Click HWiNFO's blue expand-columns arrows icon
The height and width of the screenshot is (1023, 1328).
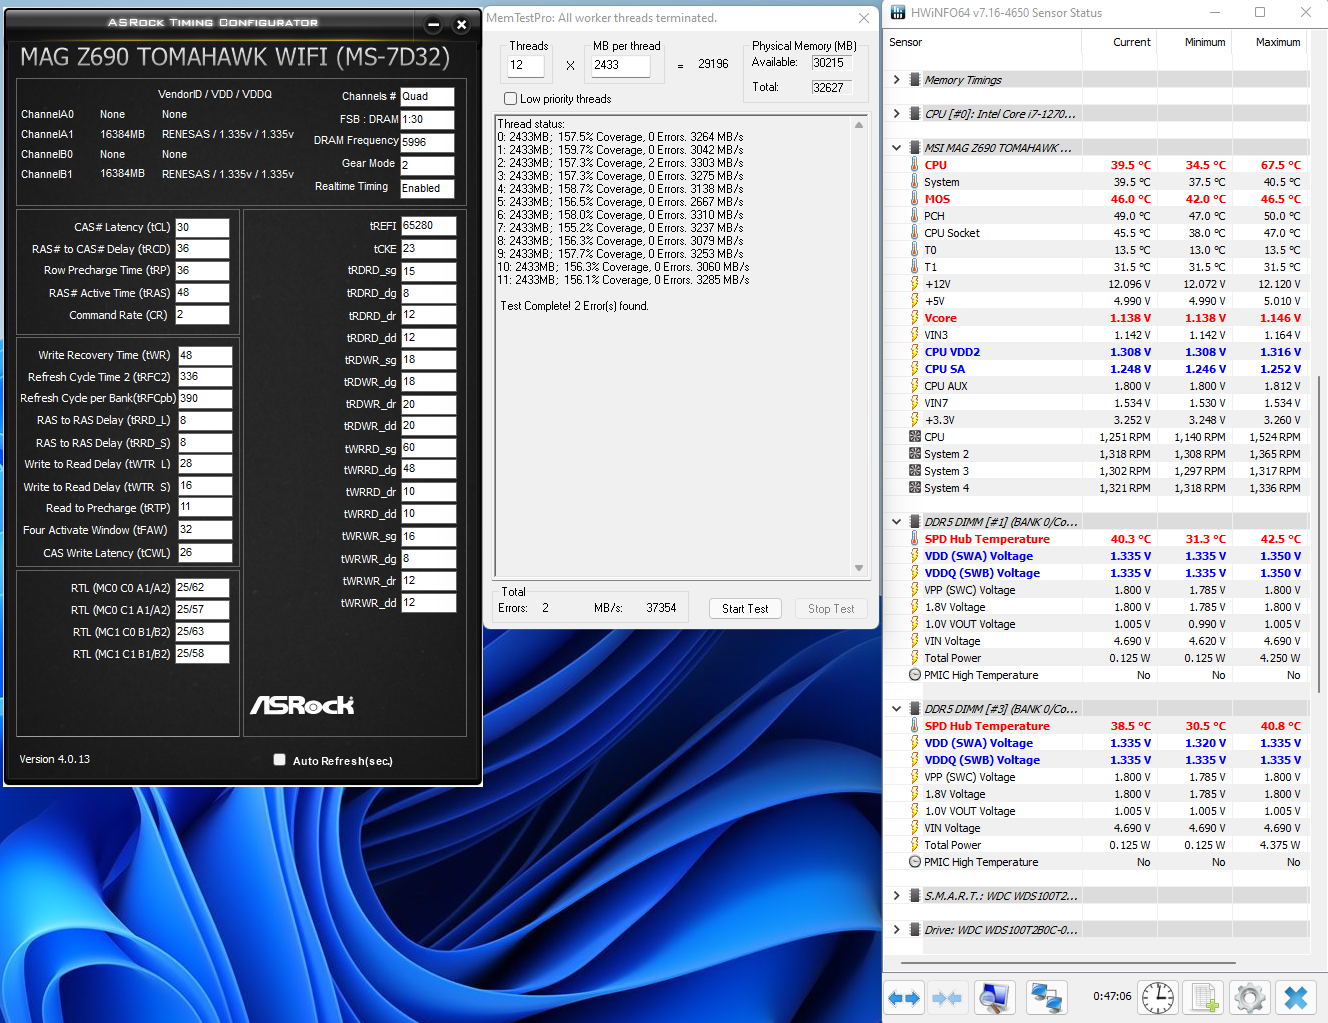tap(904, 997)
